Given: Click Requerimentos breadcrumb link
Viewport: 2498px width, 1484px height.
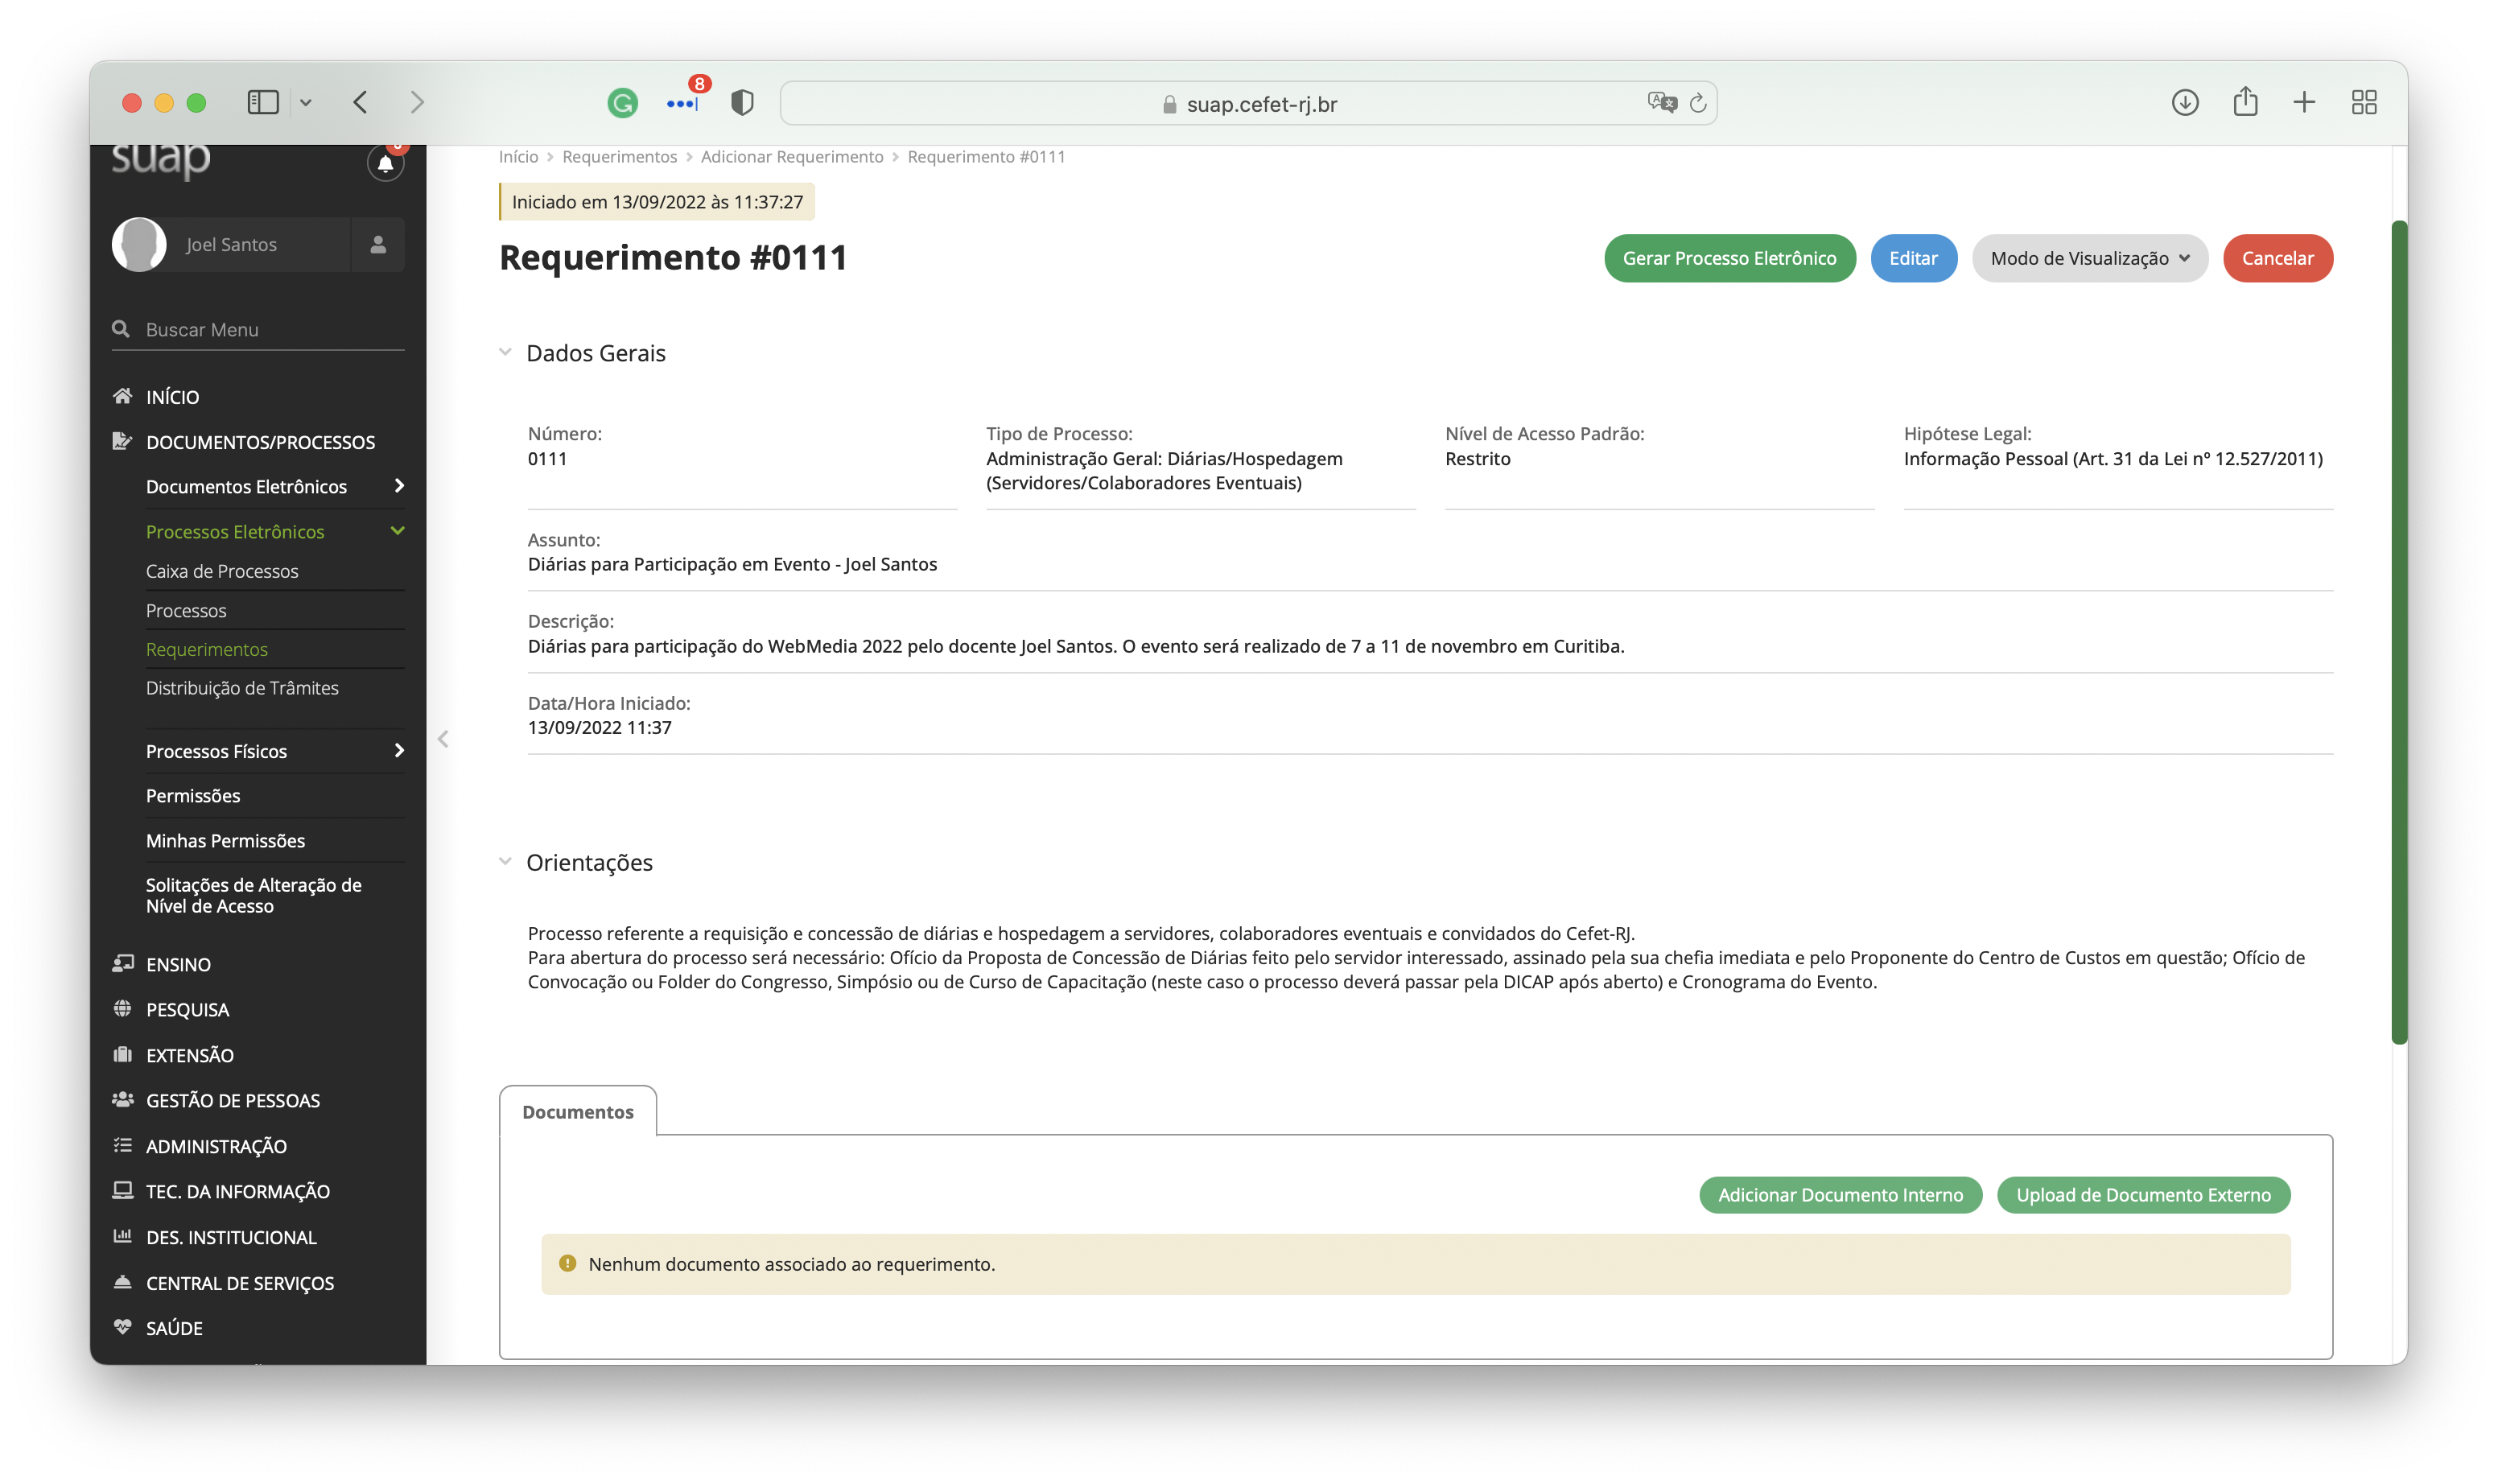Looking at the screenshot, I should pyautogui.click(x=619, y=157).
